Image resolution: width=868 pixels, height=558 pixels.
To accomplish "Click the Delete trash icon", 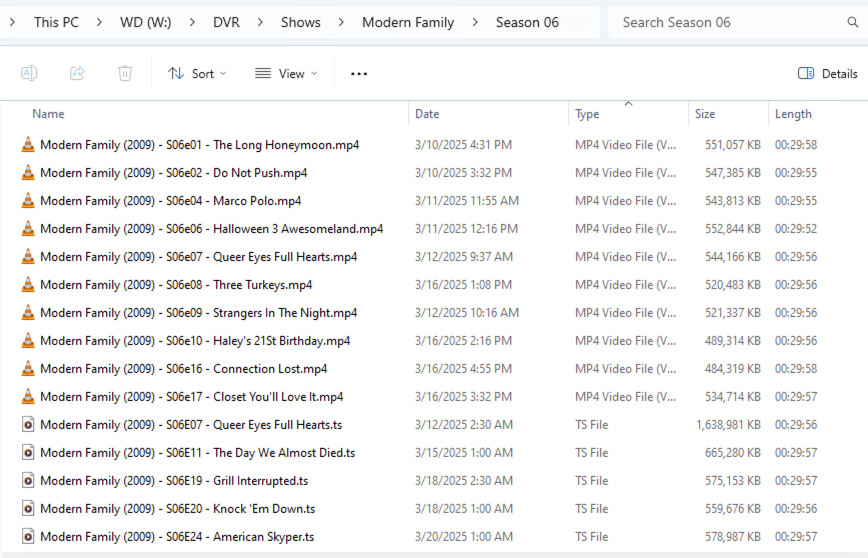I will pyautogui.click(x=125, y=73).
